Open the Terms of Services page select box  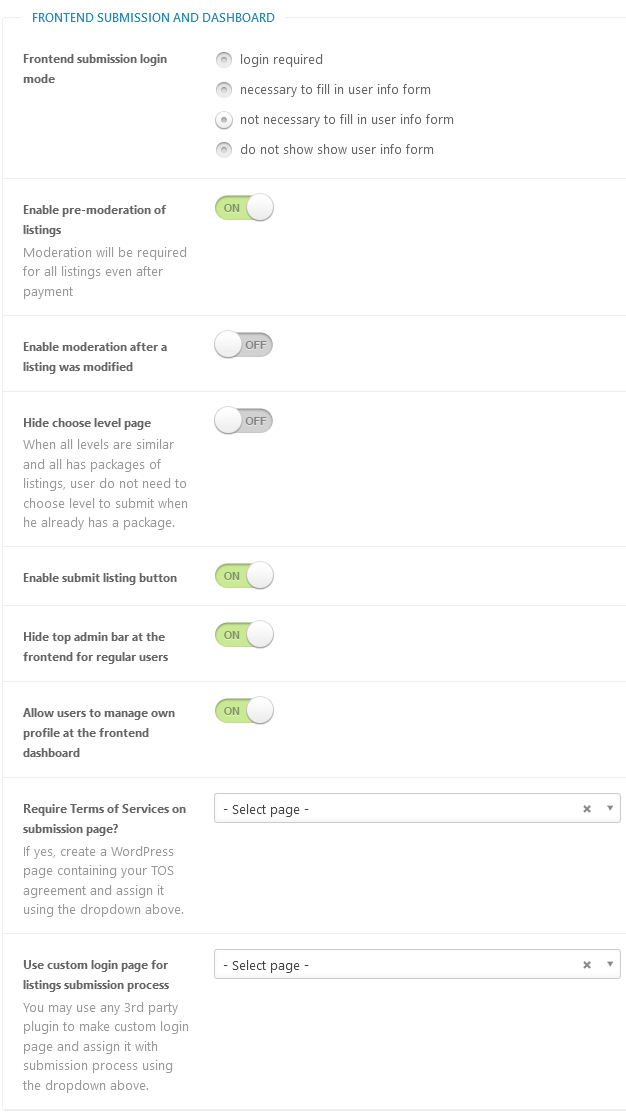417,809
